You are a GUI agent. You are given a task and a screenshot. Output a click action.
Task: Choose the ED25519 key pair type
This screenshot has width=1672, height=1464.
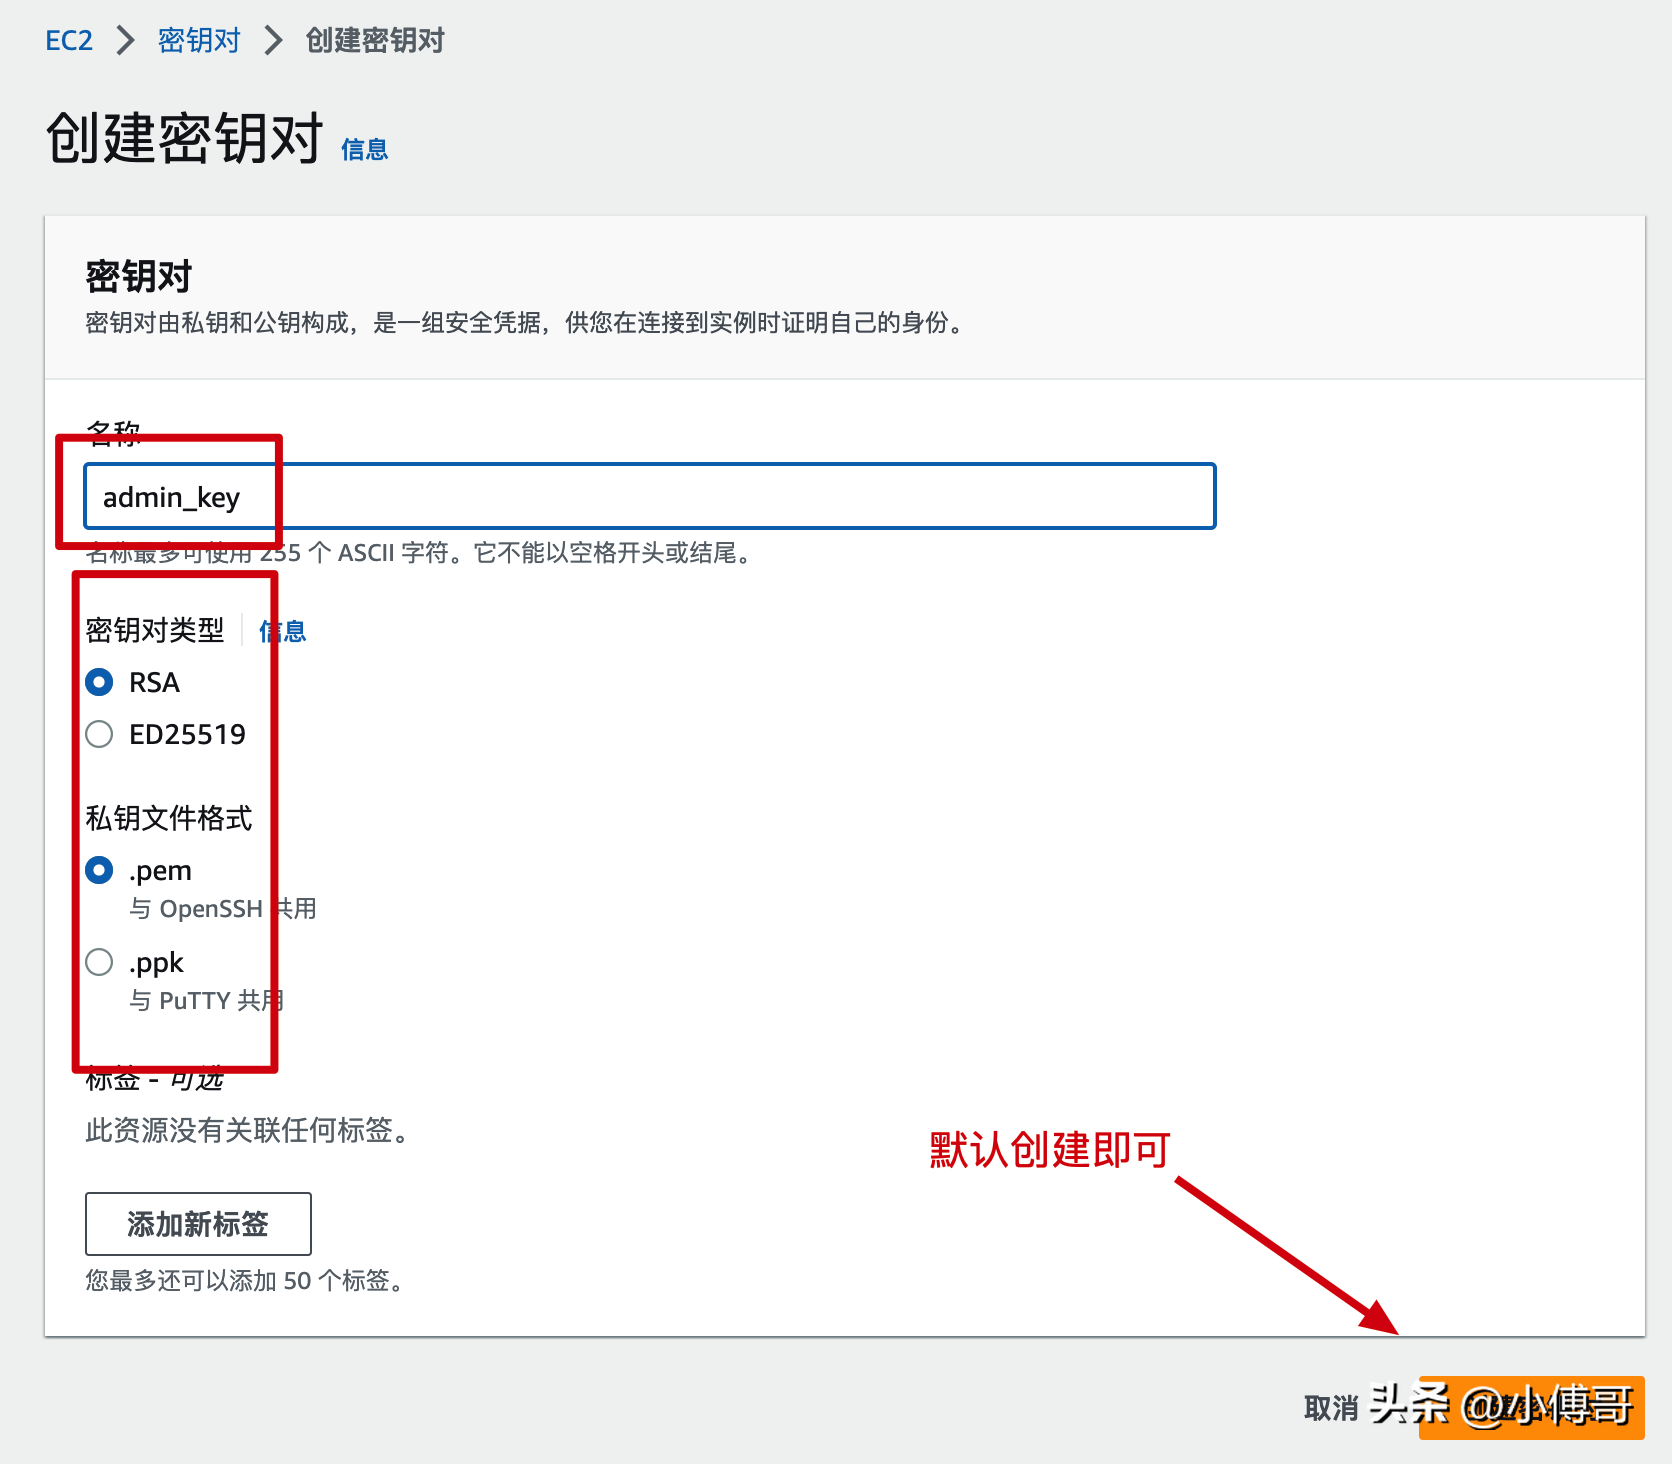[x=99, y=734]
